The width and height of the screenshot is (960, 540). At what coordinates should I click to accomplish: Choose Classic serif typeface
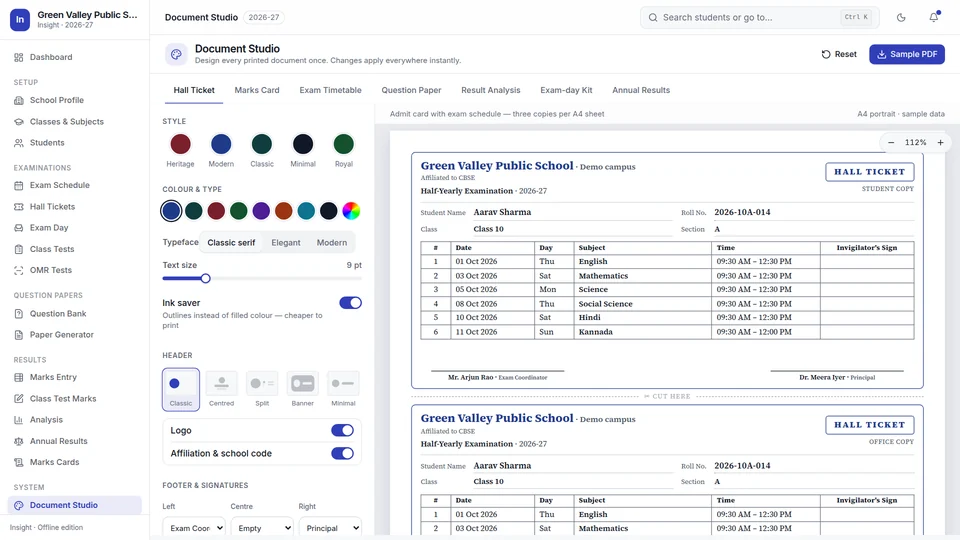point(231,242)
